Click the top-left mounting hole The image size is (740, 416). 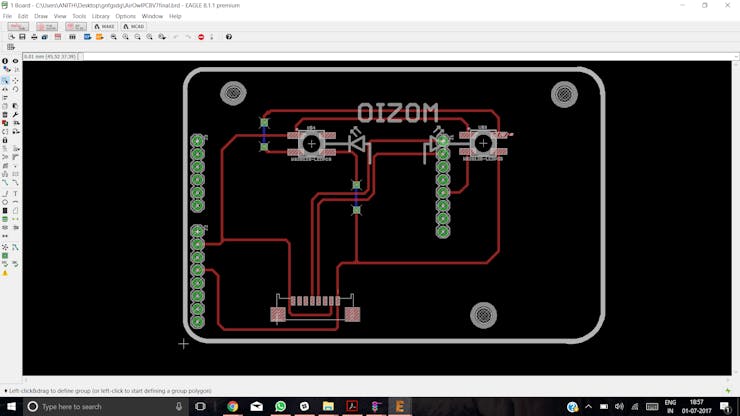233,93
